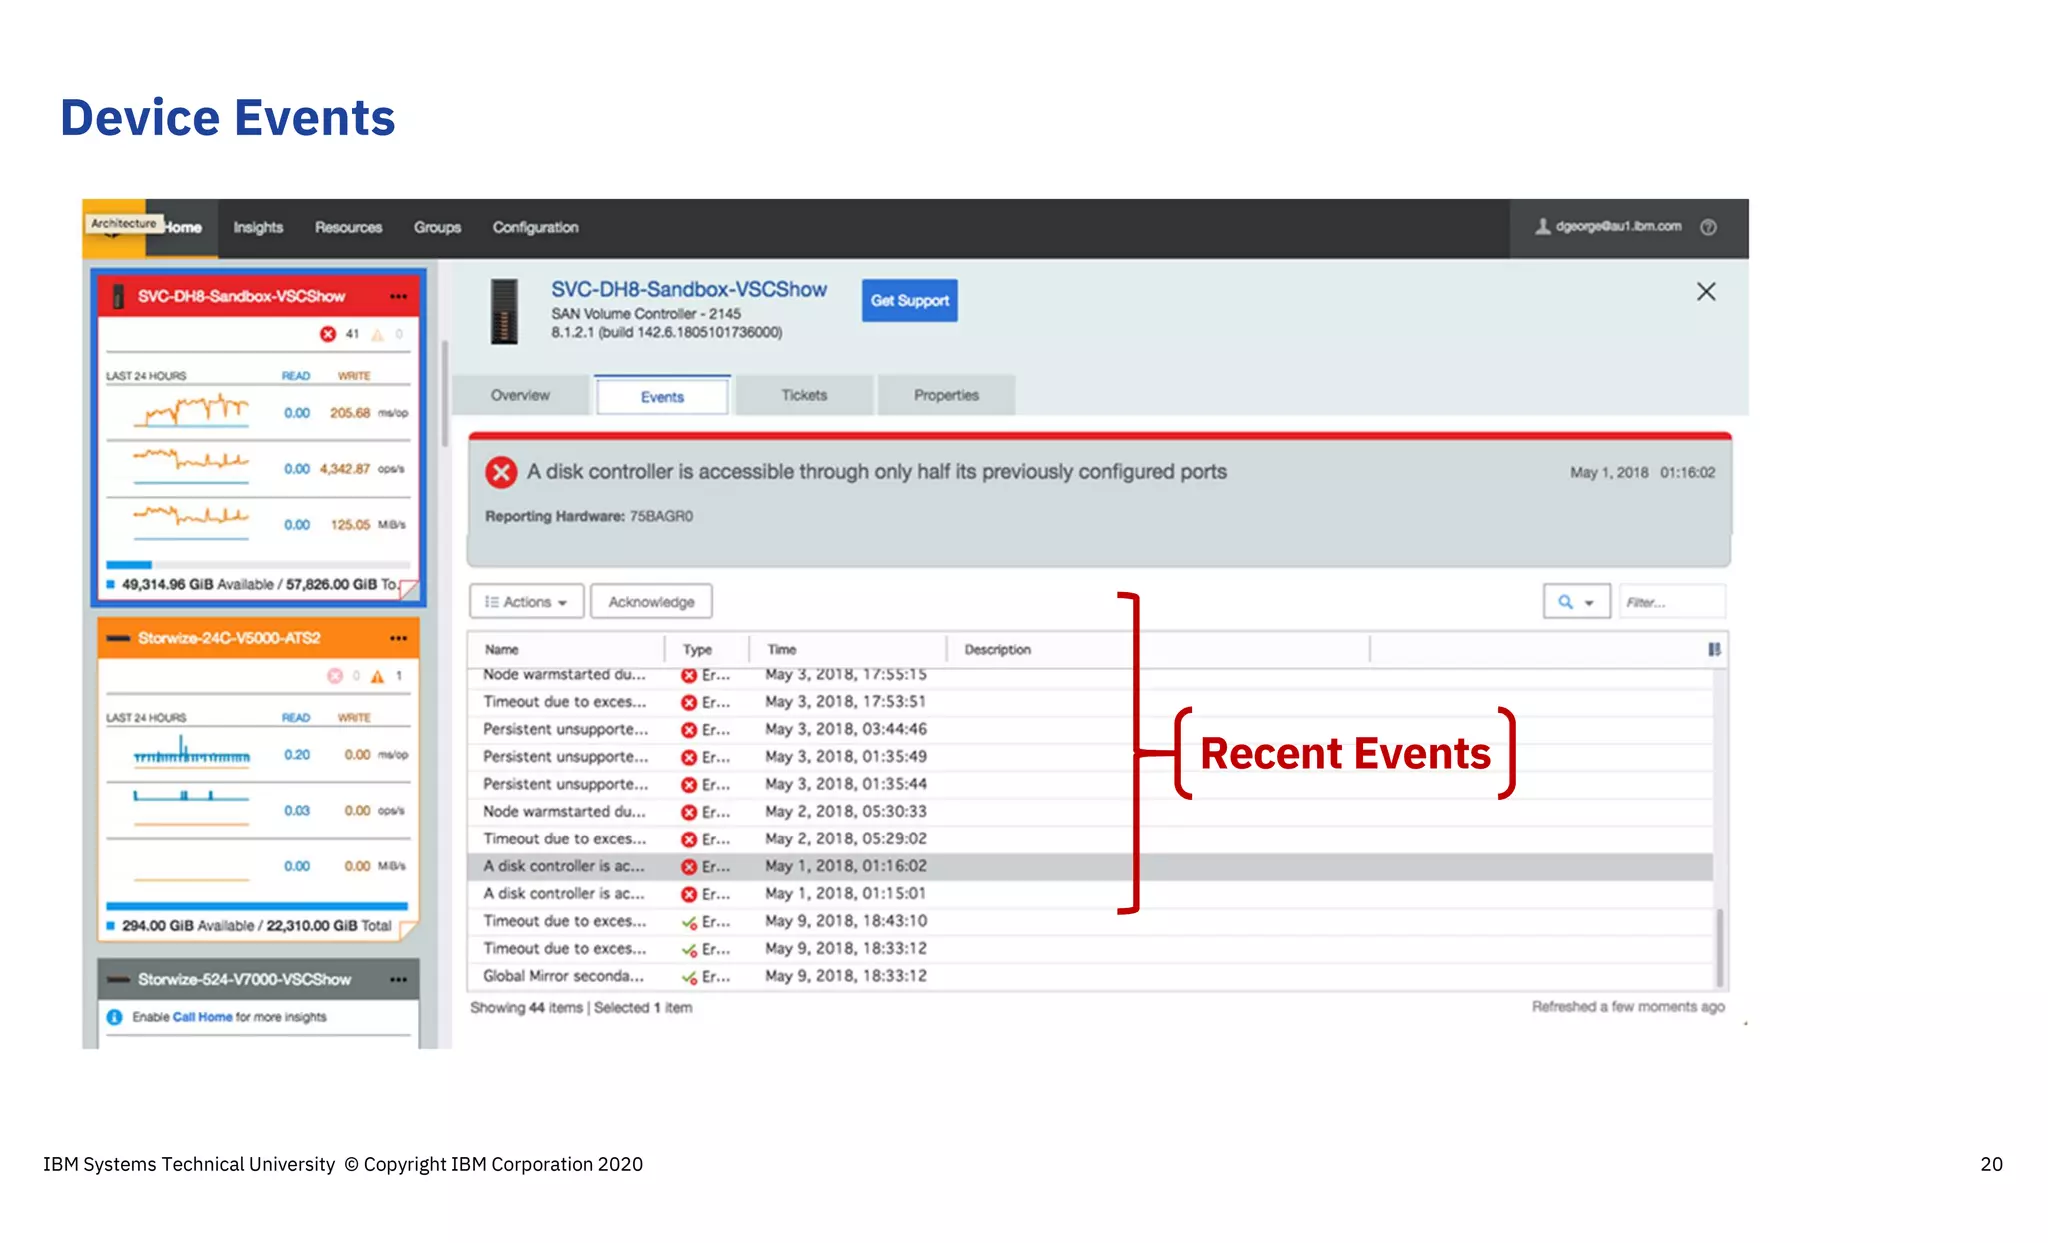Click the red error count icon showing 41
Image resolution: width=2048 pixels, height=1243 pixels.
tap(328, 334)
